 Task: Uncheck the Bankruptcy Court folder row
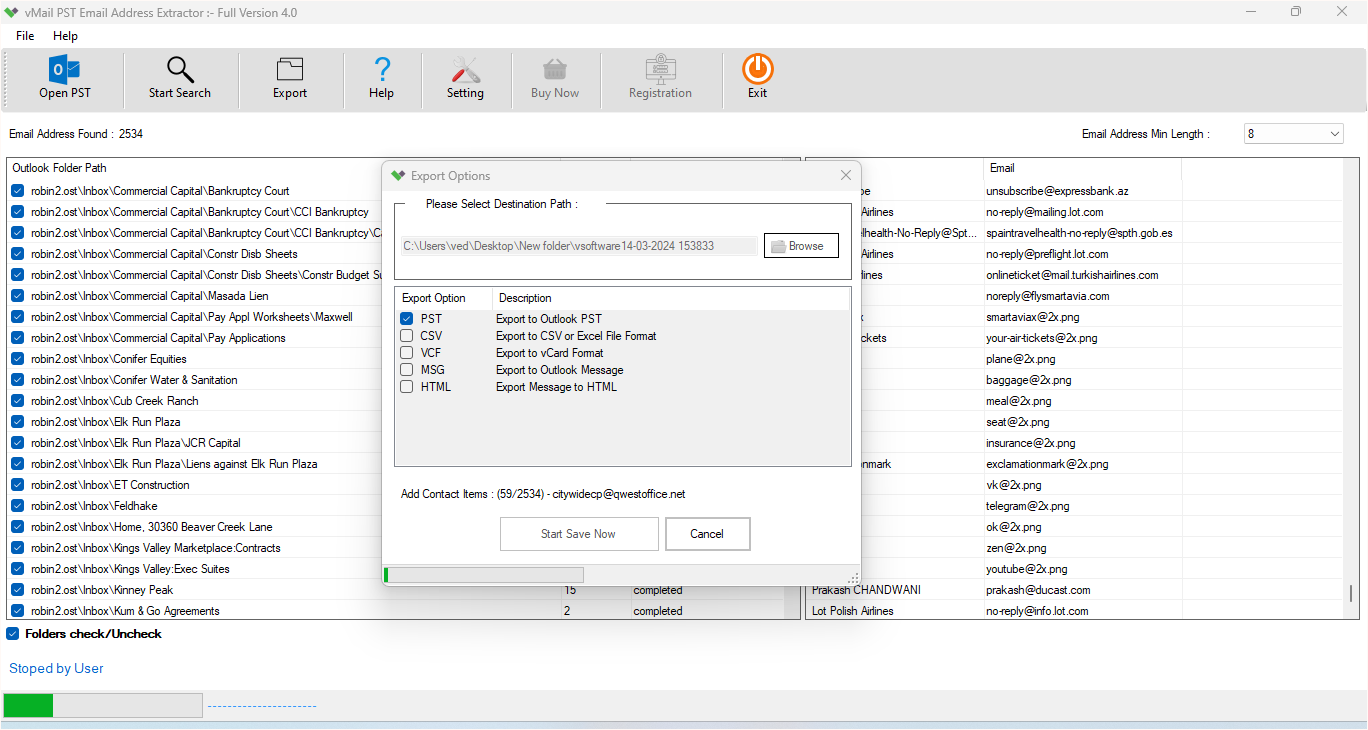point(17,191)
